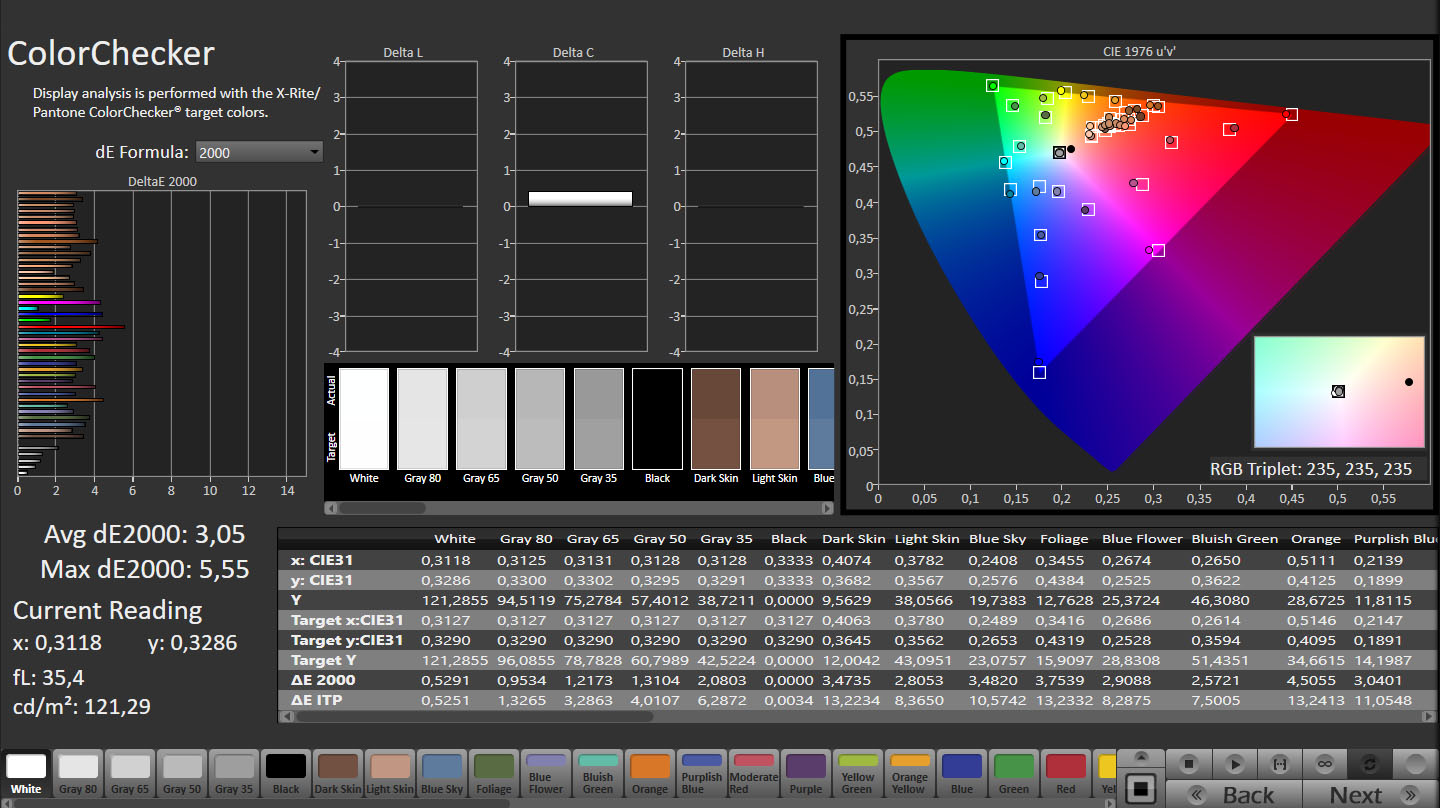Select the Gray 80 patch tab

[78, 774]
